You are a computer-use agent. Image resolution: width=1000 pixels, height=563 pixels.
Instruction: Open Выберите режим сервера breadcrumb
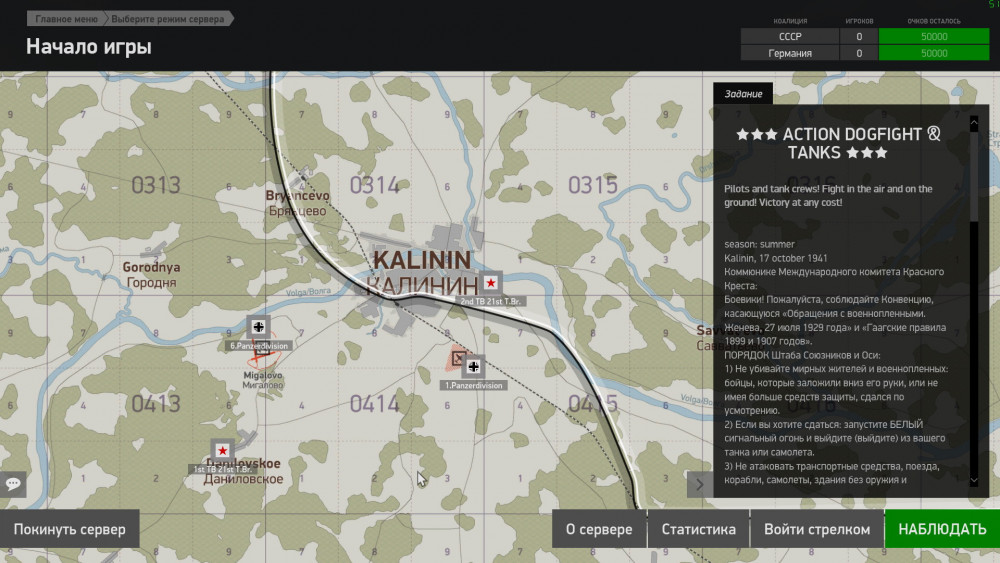[168, 19]
